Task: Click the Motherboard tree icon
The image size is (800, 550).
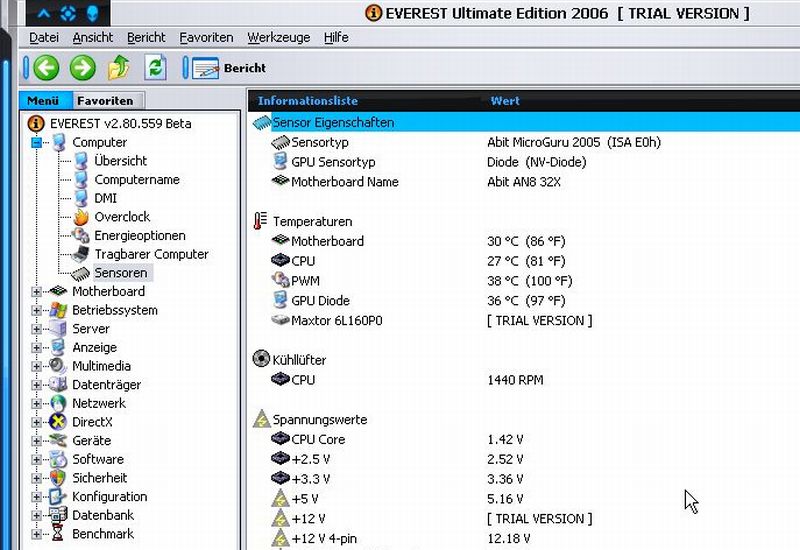Action: coord(58,291)
